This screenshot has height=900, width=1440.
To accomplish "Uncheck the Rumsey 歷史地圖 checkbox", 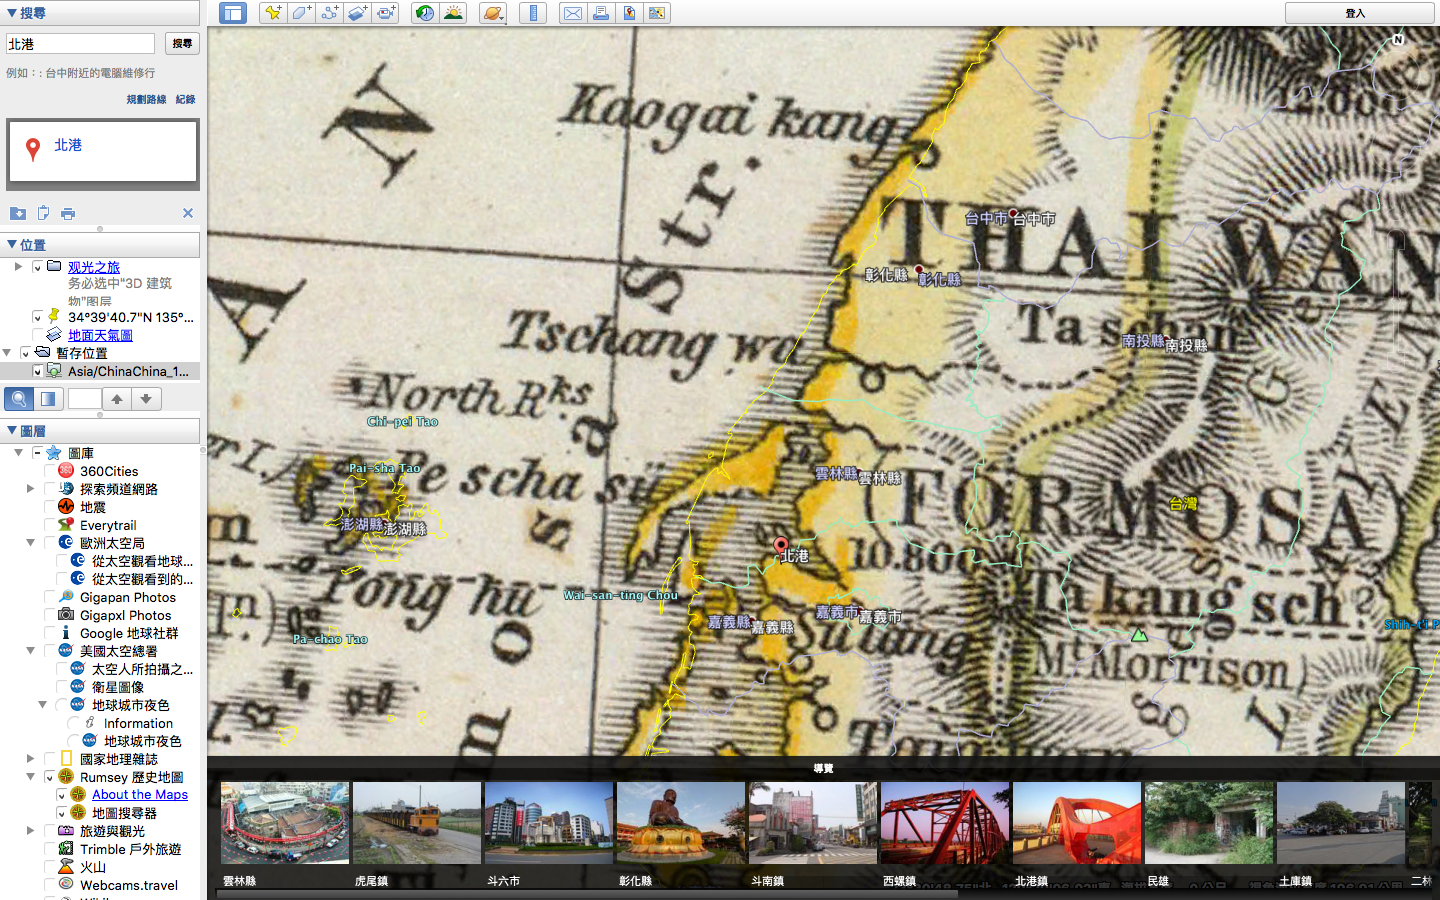I will [x=49, y=777].
